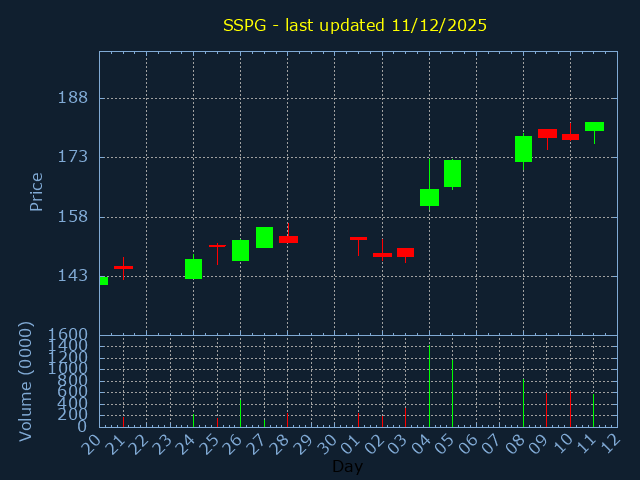
Task: Click the Price y-axis title
Action: pyautogui.click(x=37, y=191)
